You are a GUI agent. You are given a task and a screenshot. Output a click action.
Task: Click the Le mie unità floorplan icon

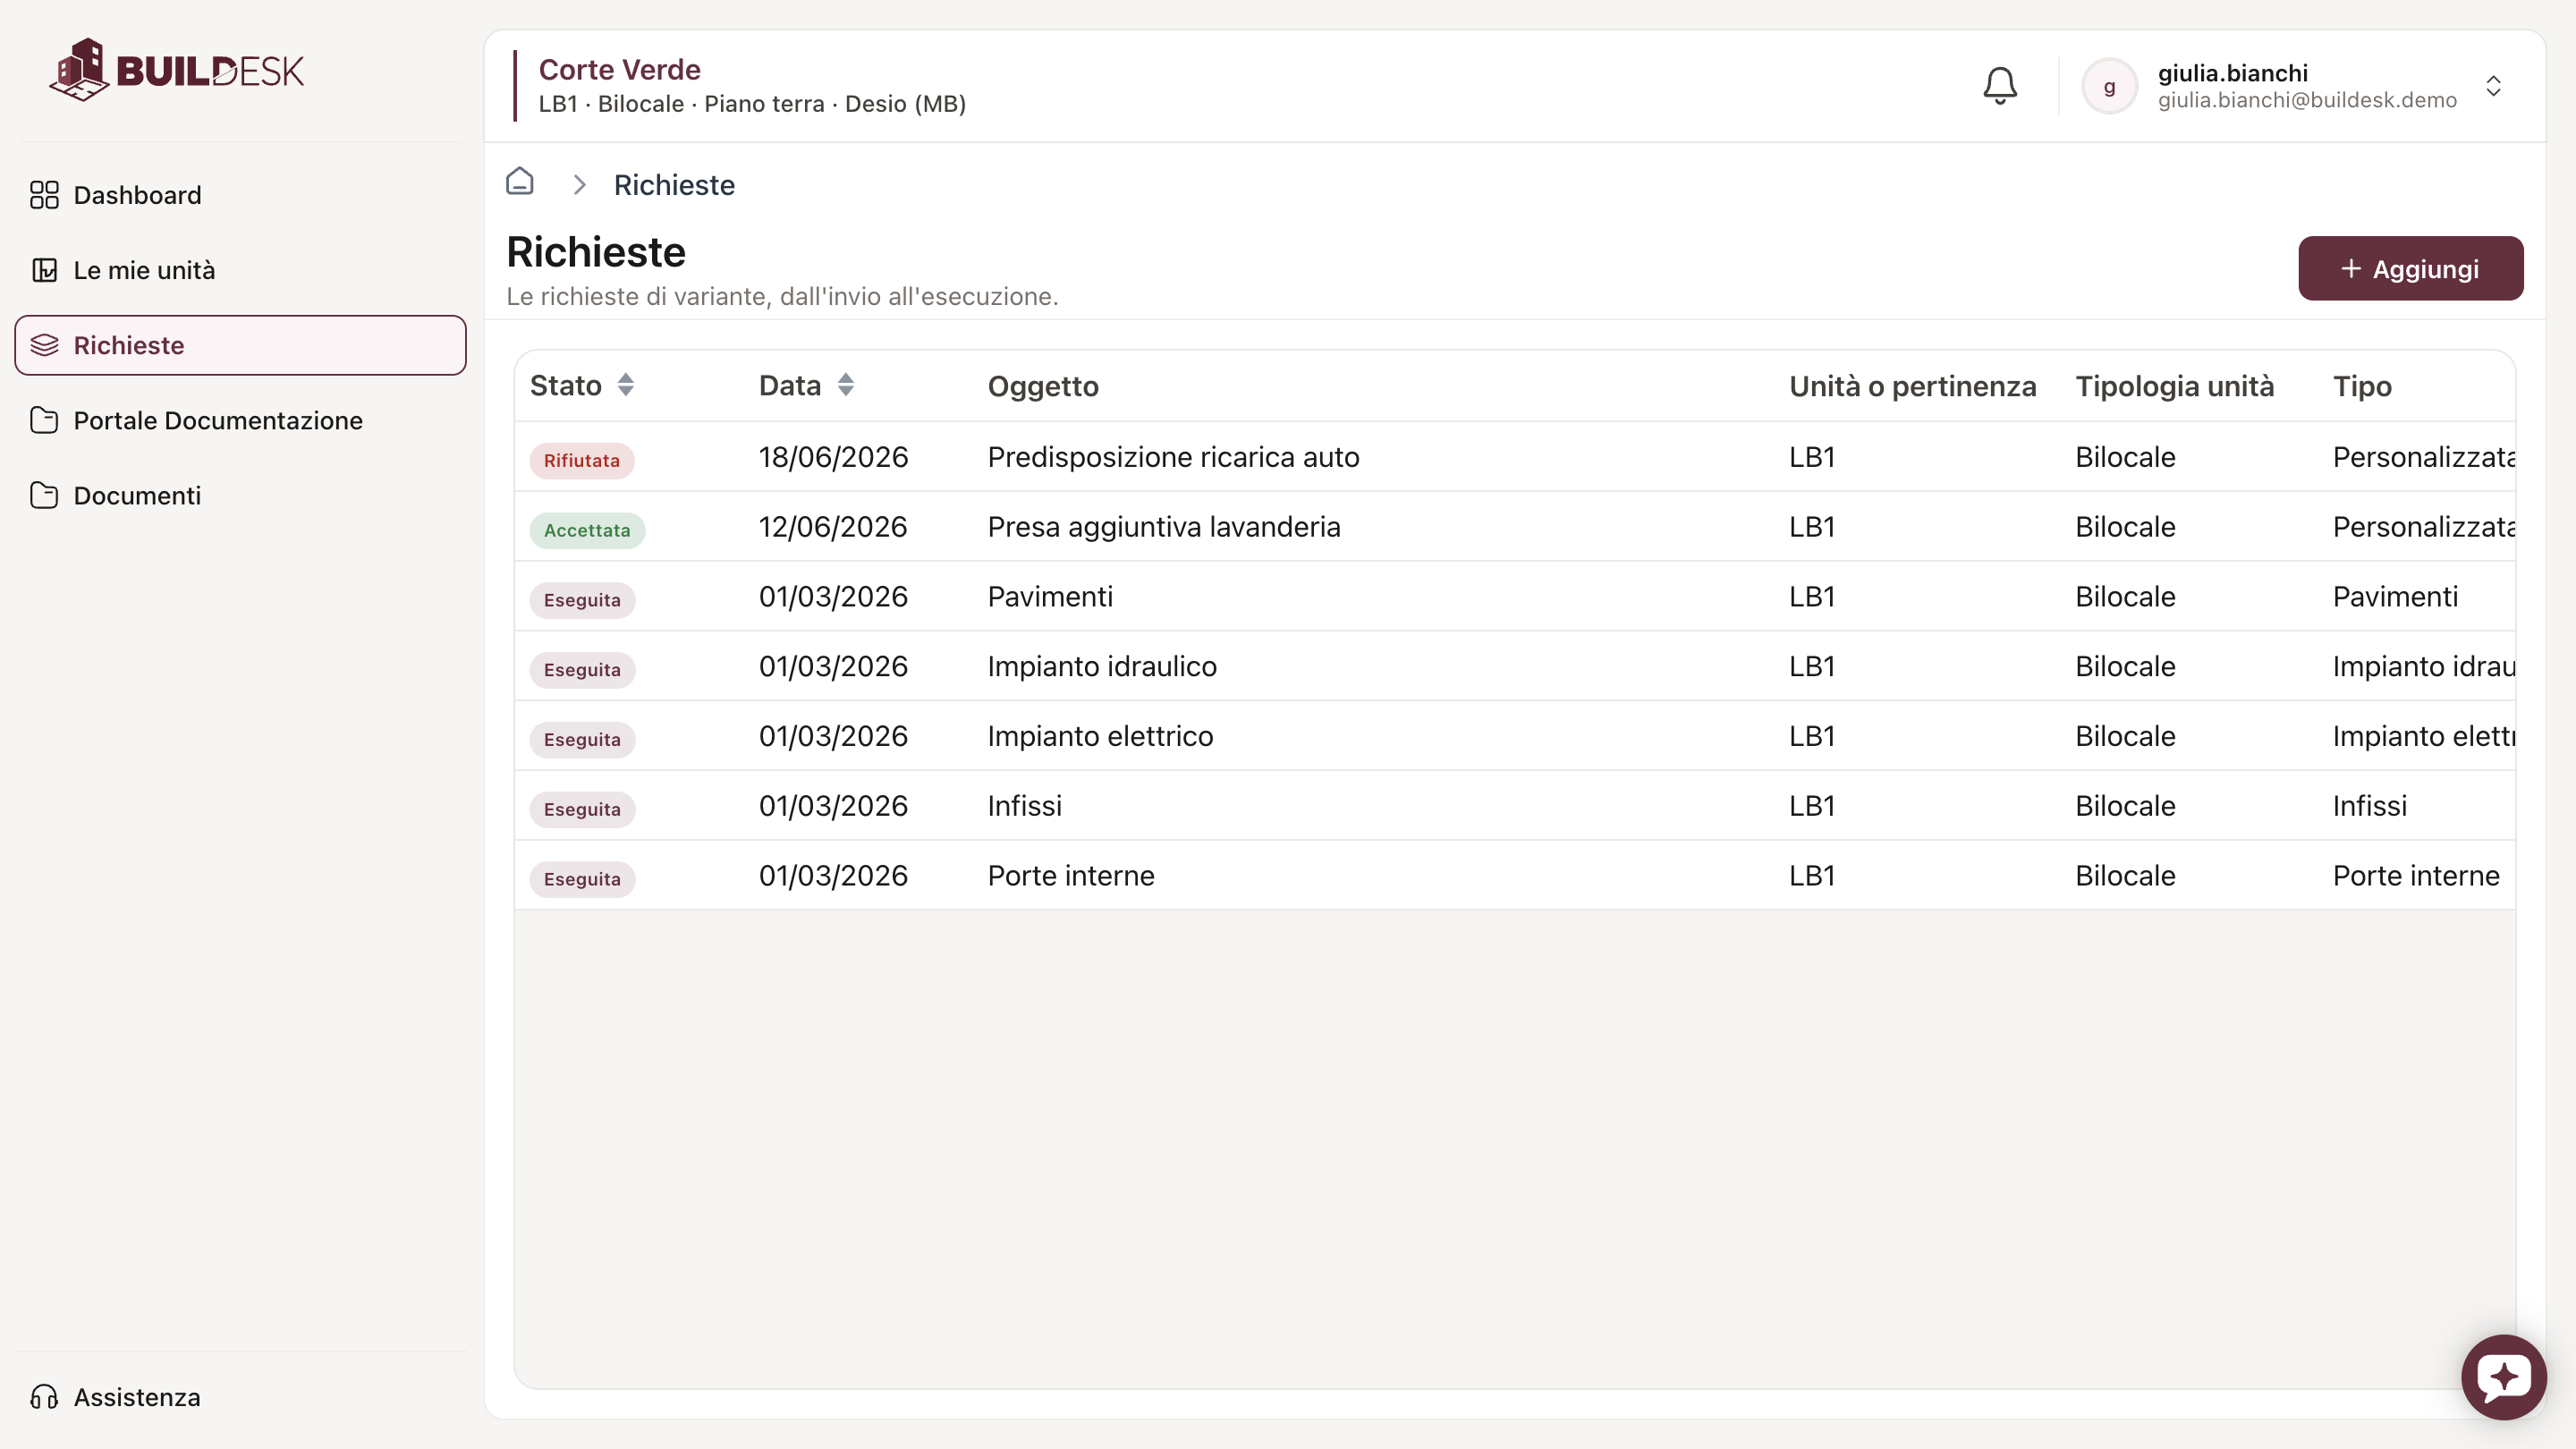[44, 270]
